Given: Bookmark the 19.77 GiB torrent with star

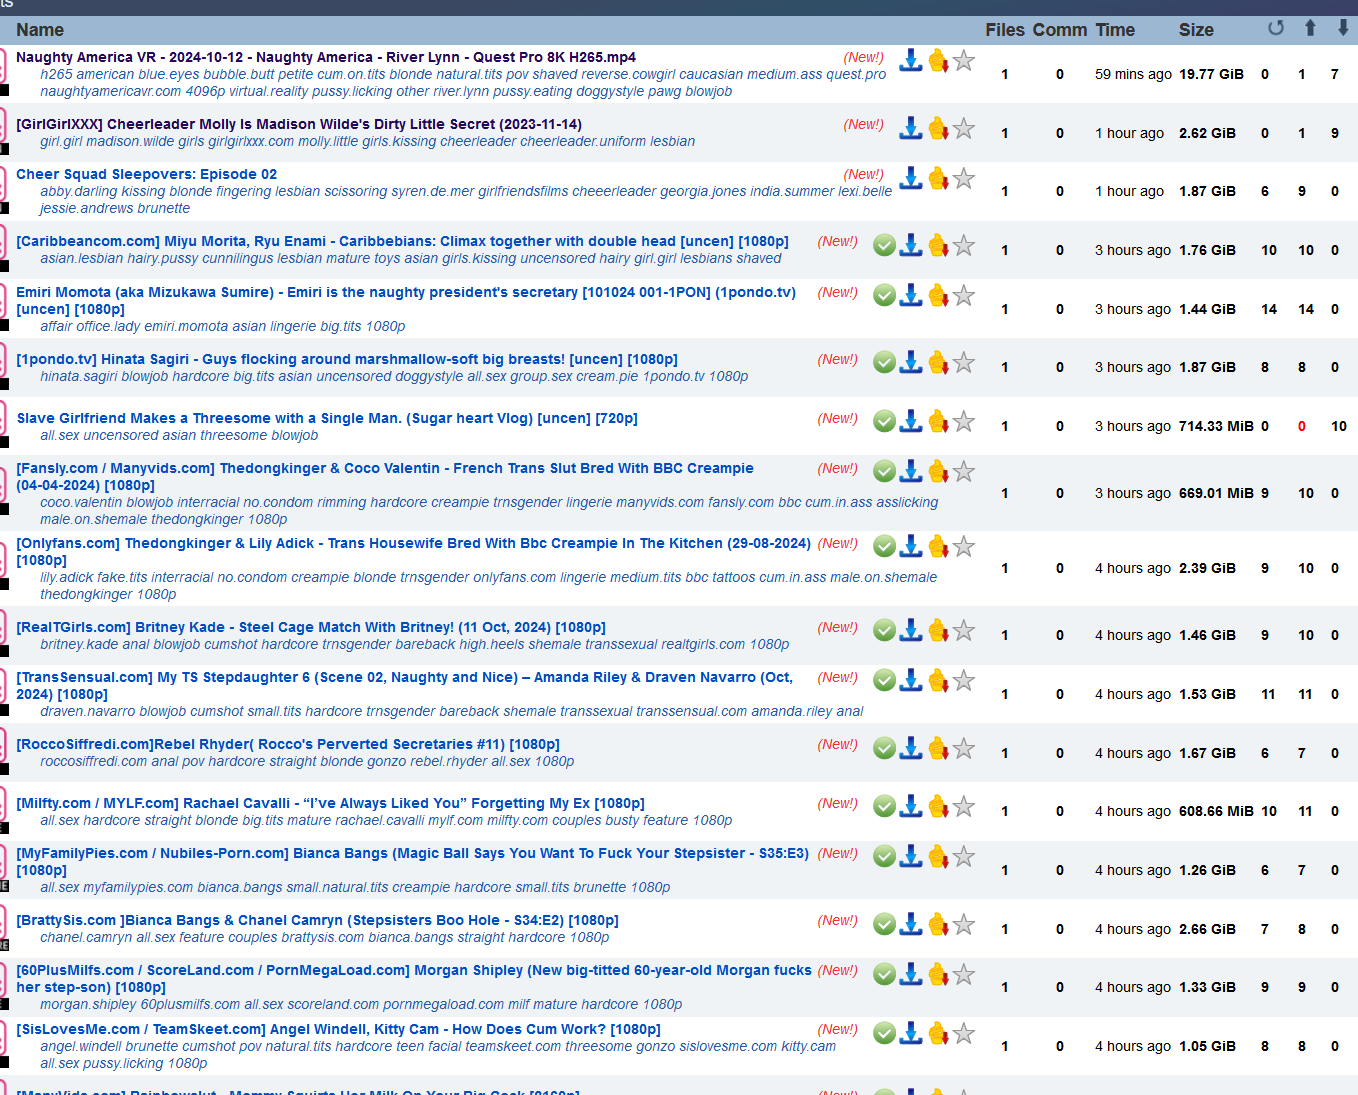Looking at the screenshot, I should 964,60.
